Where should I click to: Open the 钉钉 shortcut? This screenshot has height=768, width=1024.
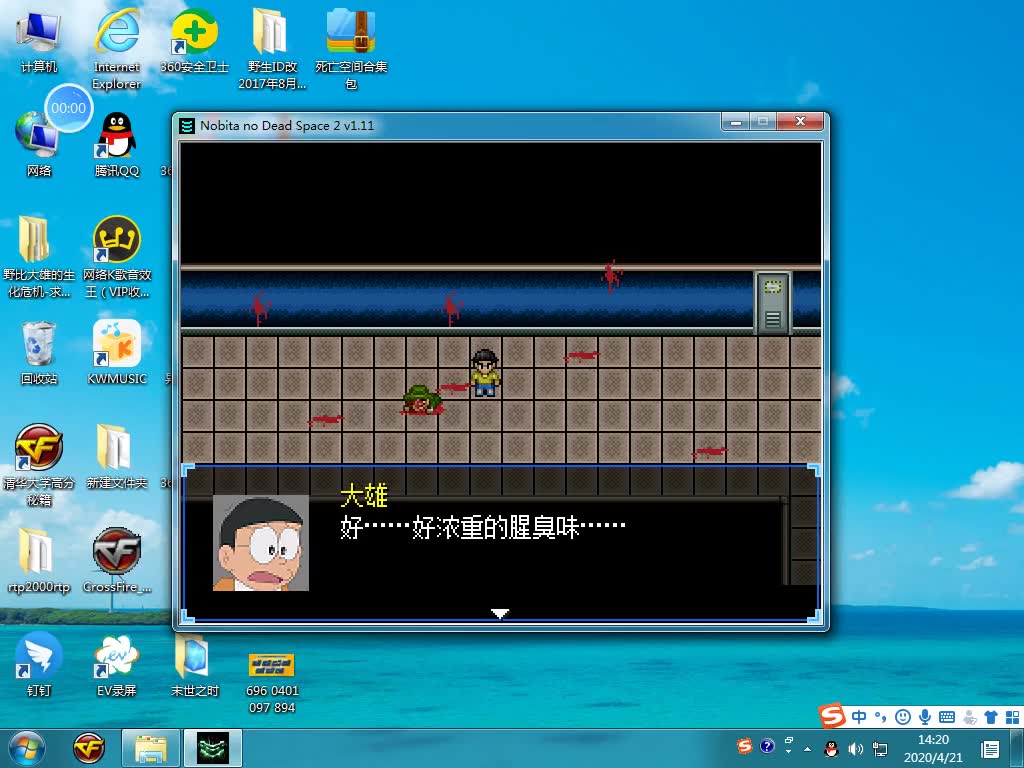[39, 664]
